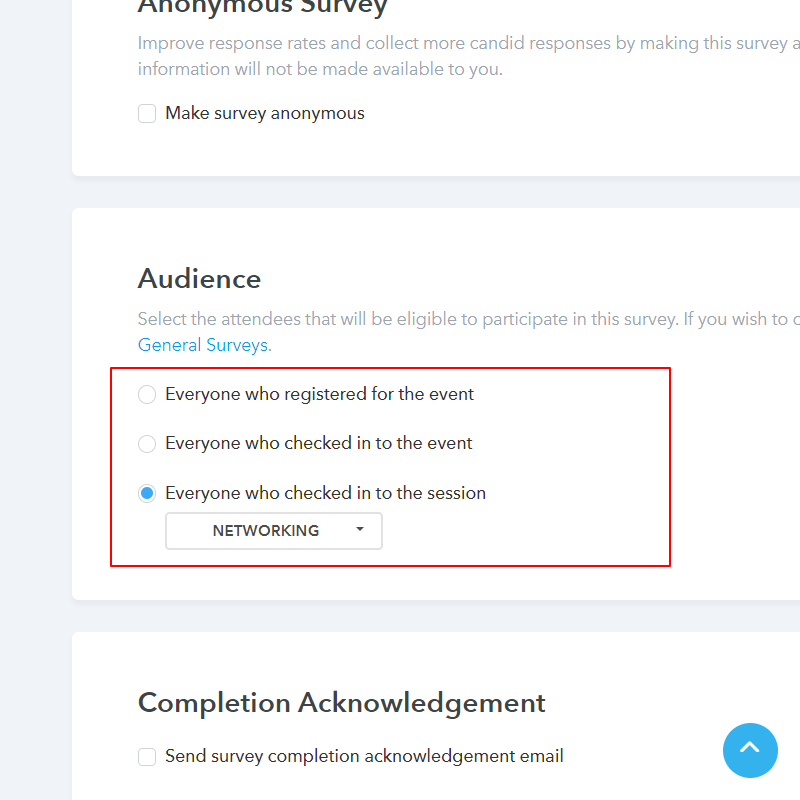Click the caret arrow in the session dropdown
The image size is (800, 800).
pos(360,530)
